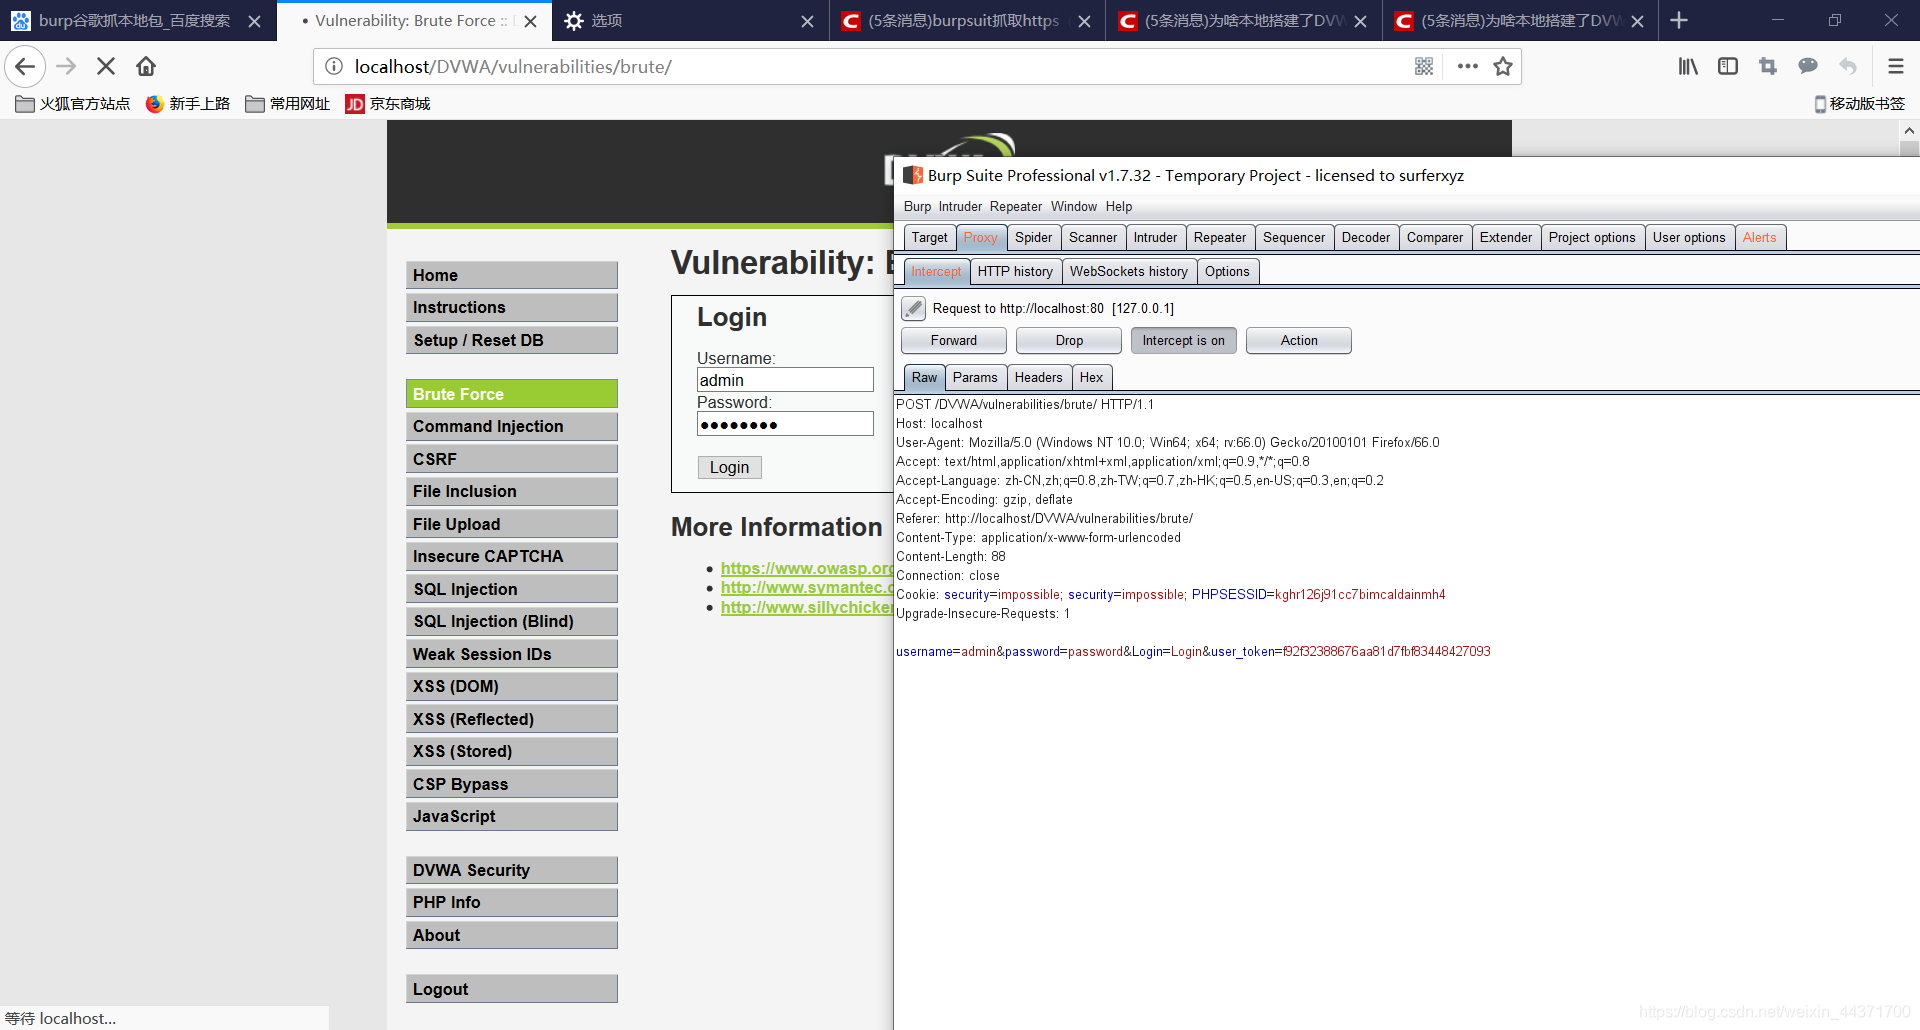Open the browser home page icon

146,66
